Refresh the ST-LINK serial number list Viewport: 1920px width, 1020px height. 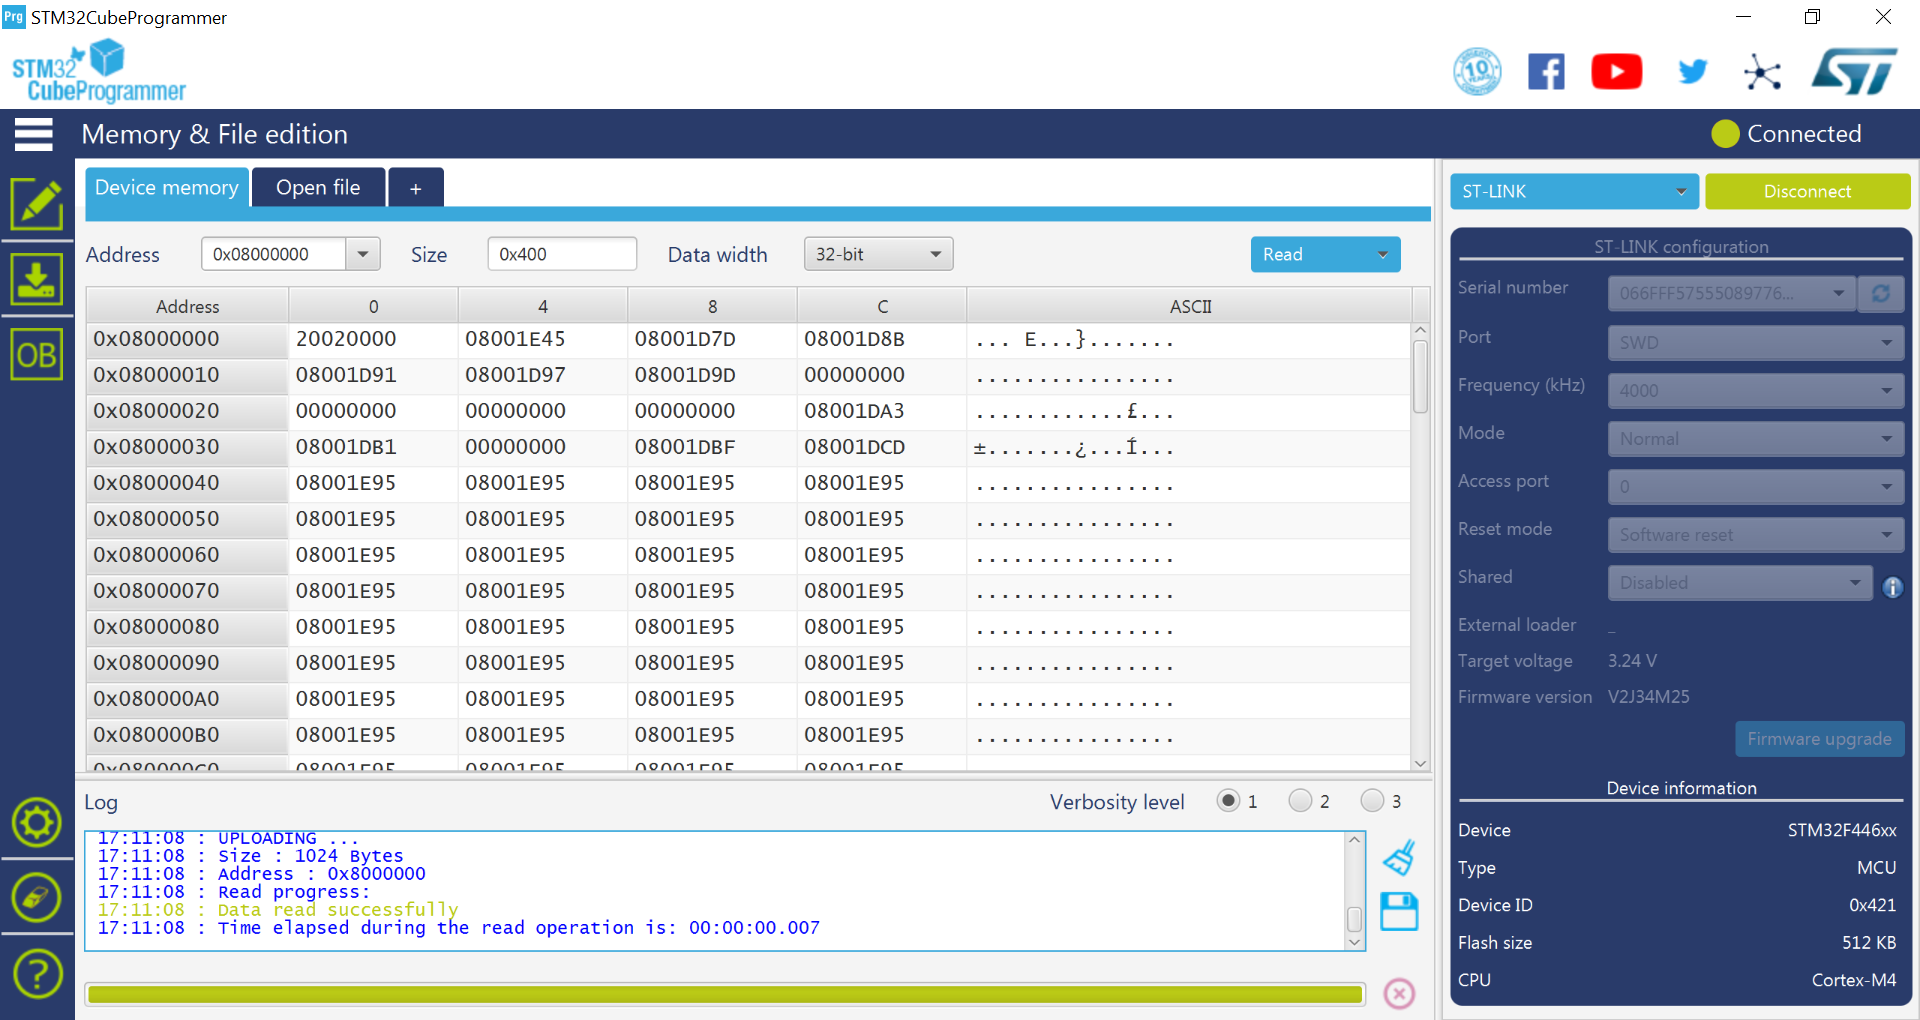click(x=1881, y=293)
